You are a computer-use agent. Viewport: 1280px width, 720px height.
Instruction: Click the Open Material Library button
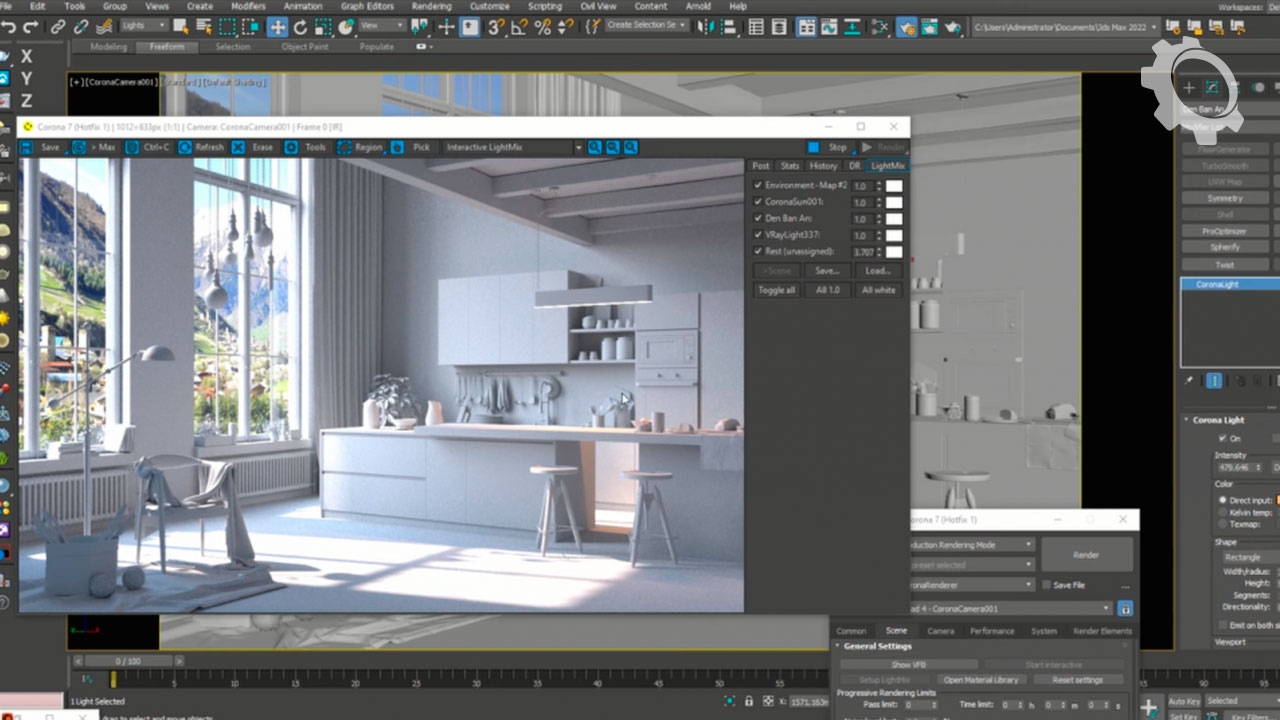(x=980, y=680)
